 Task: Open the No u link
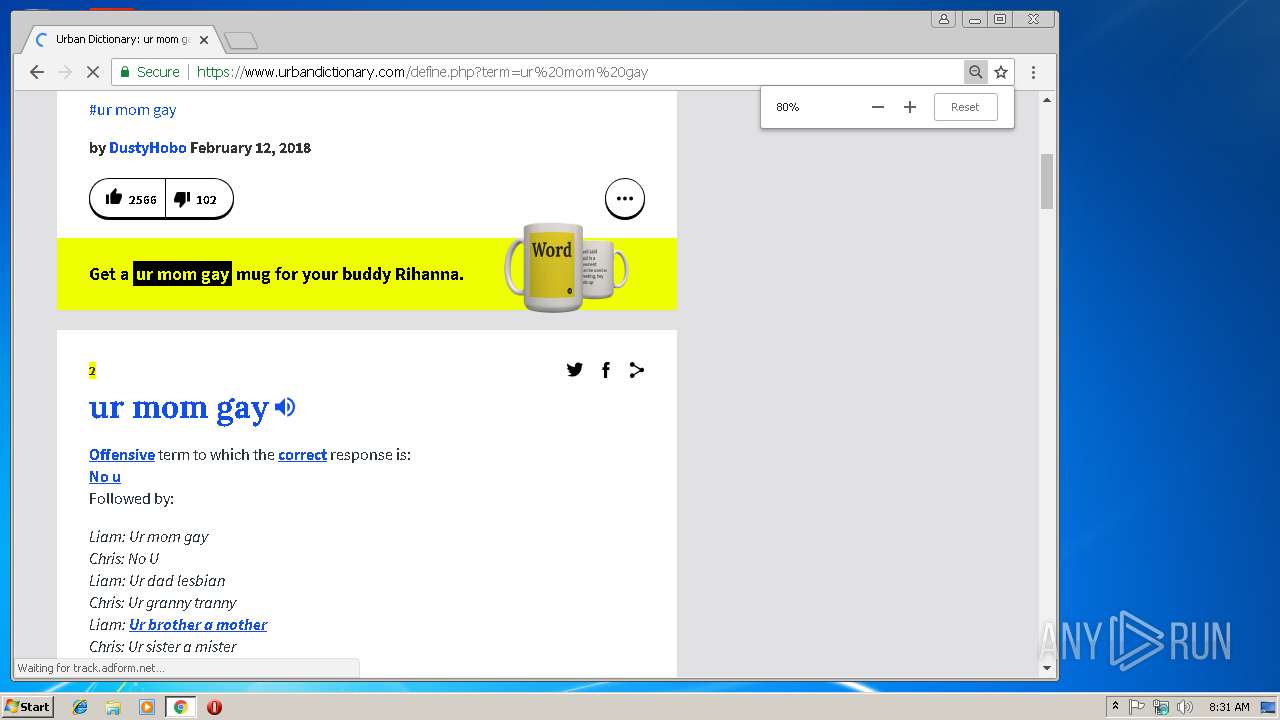click(105, 476)
